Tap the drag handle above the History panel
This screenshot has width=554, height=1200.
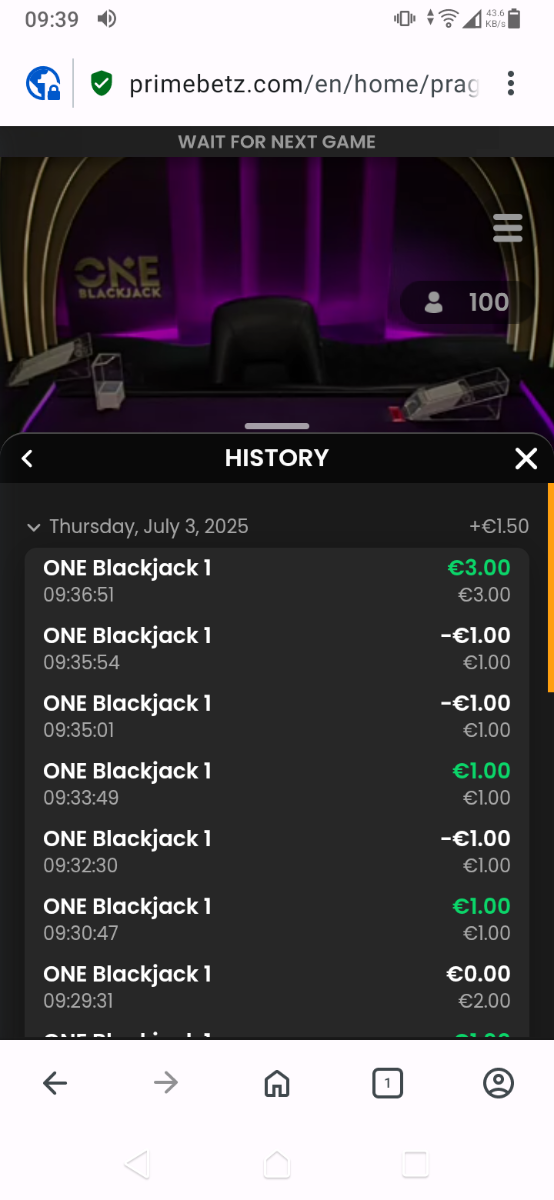tap(276, 427)
